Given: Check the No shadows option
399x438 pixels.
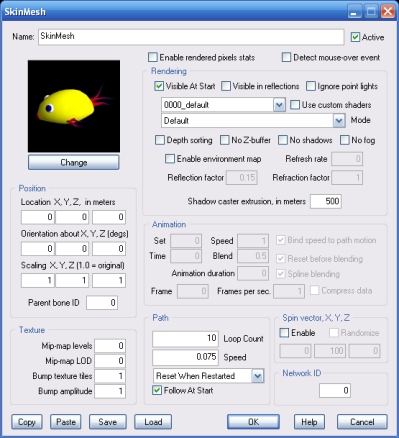Looking at the screenshot, I should point(283,140).
